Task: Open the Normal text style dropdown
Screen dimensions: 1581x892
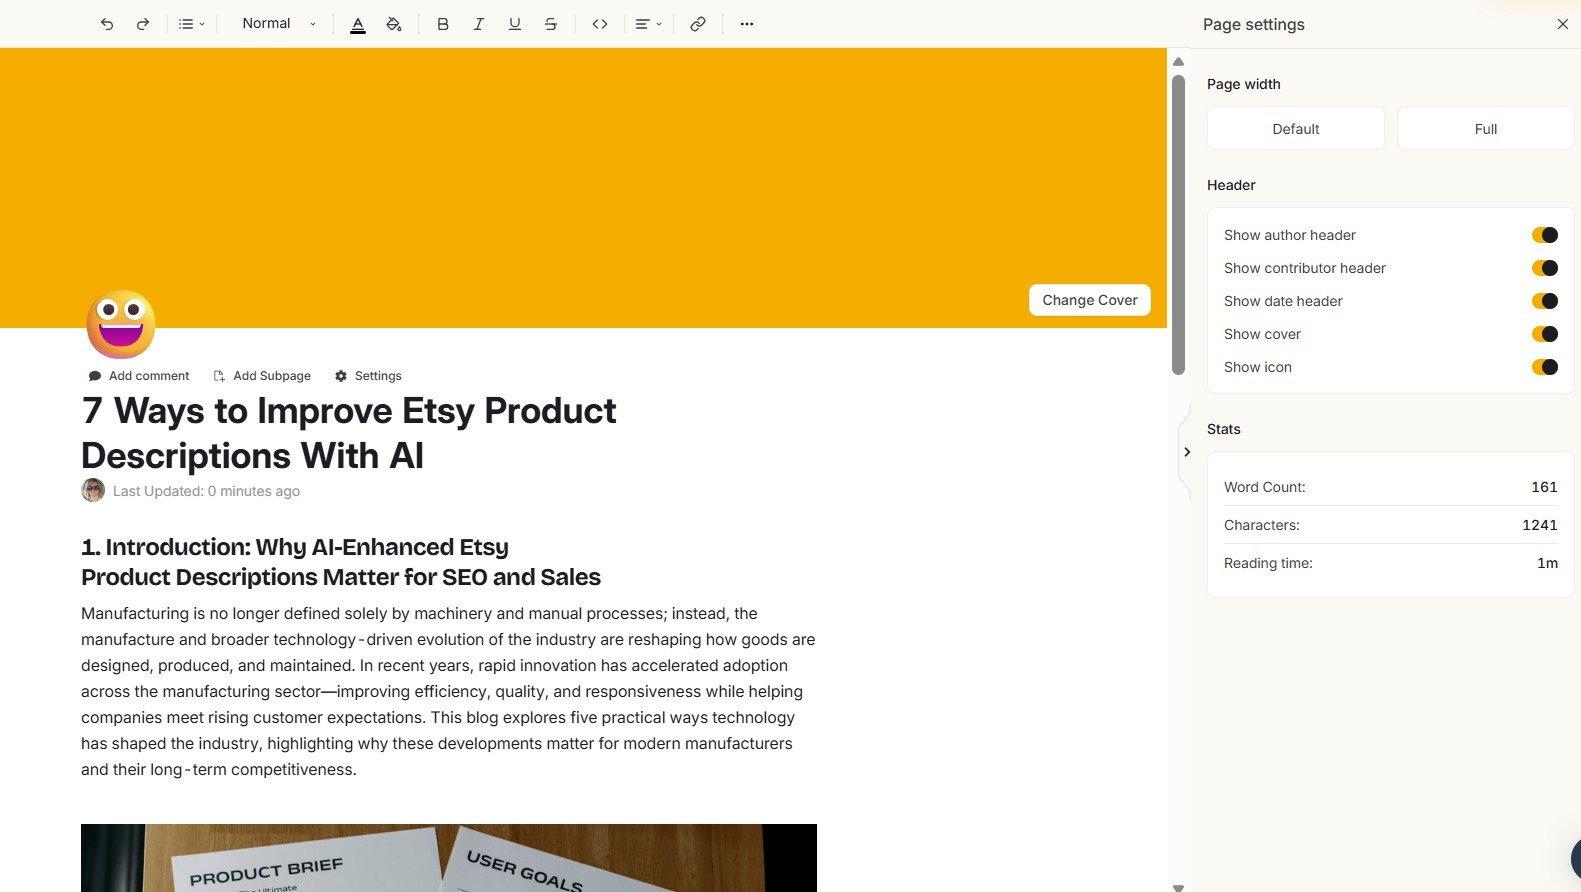Action: (x=279, y=24)
